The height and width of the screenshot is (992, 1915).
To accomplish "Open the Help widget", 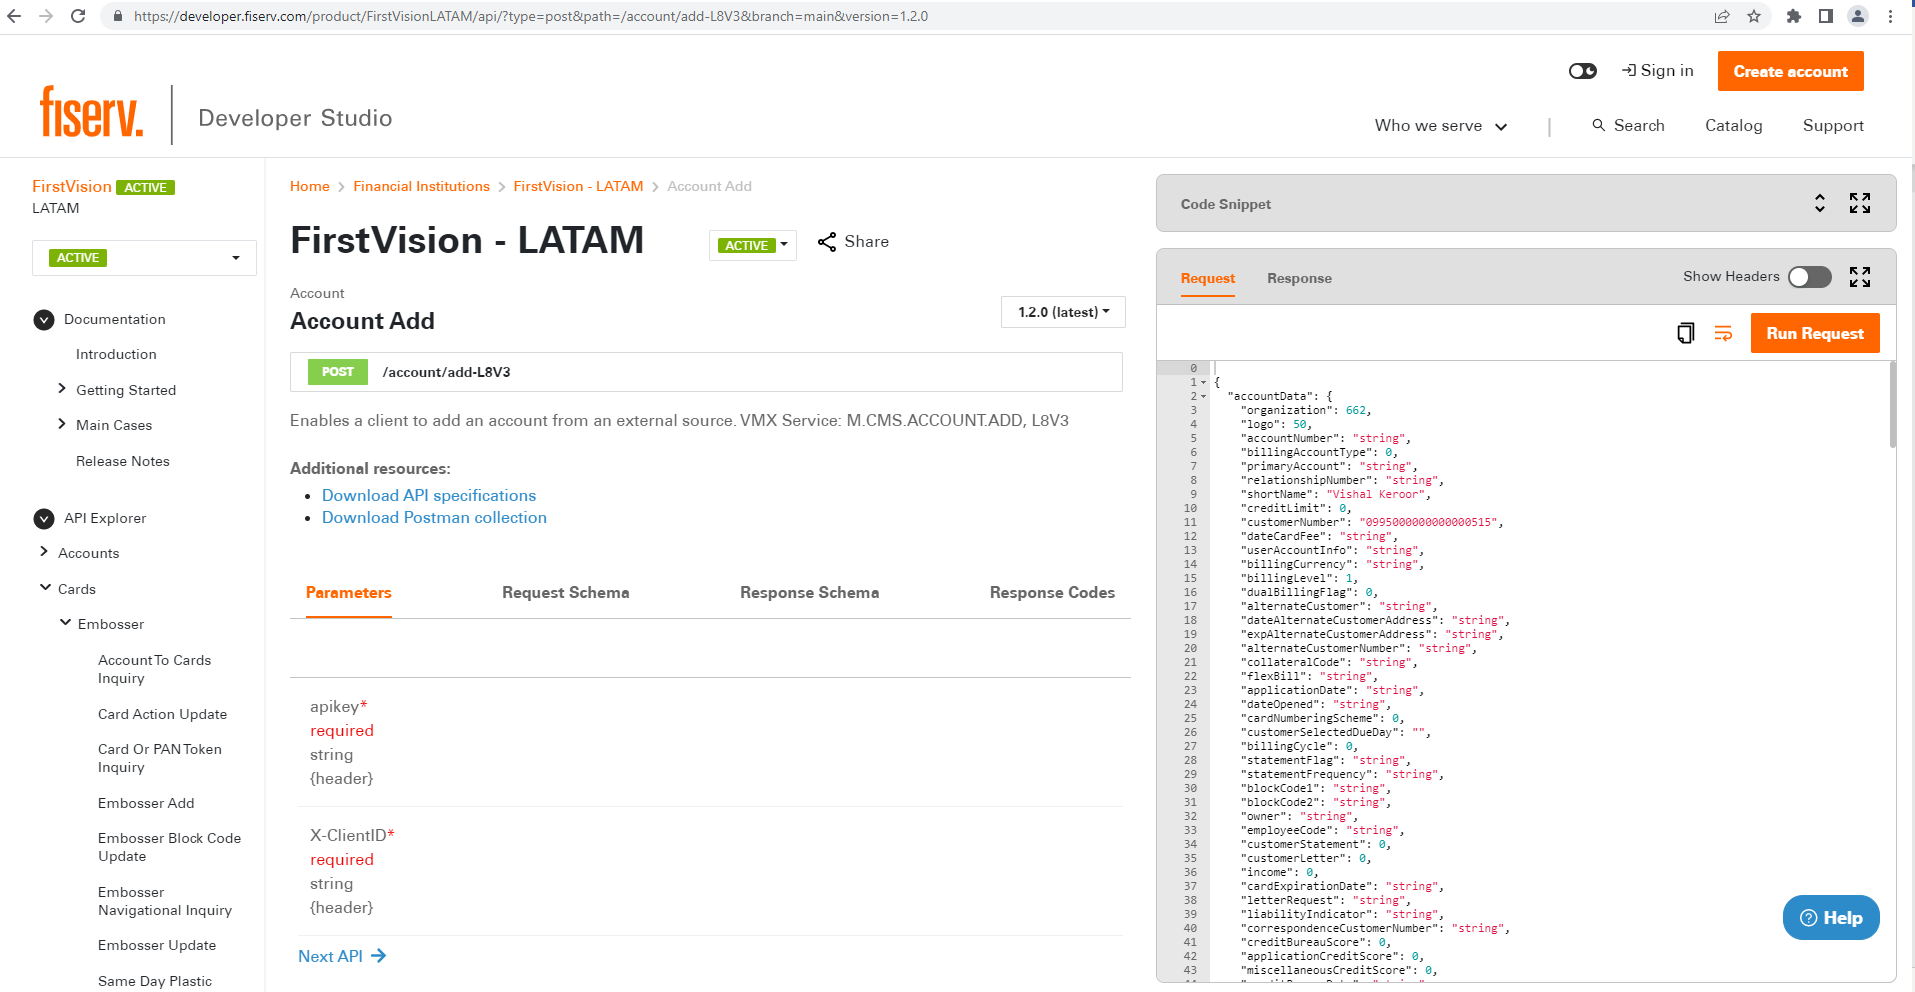I will (x=1831, y=917).
